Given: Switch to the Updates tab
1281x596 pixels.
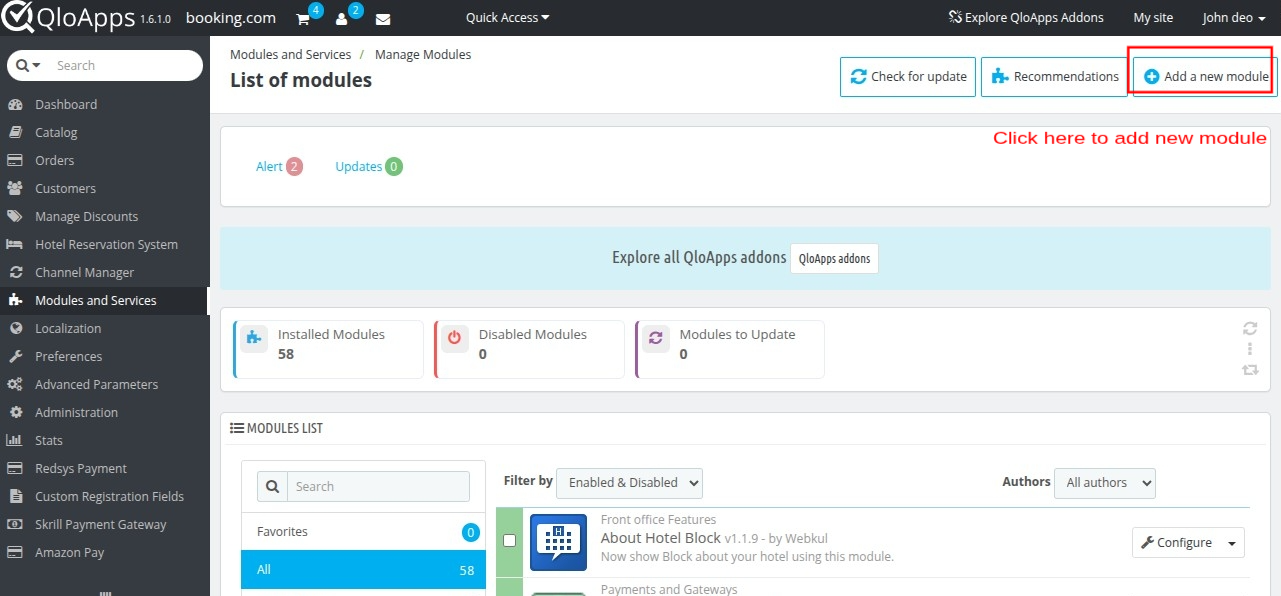Looking at the screenshot, I should 369,166.
